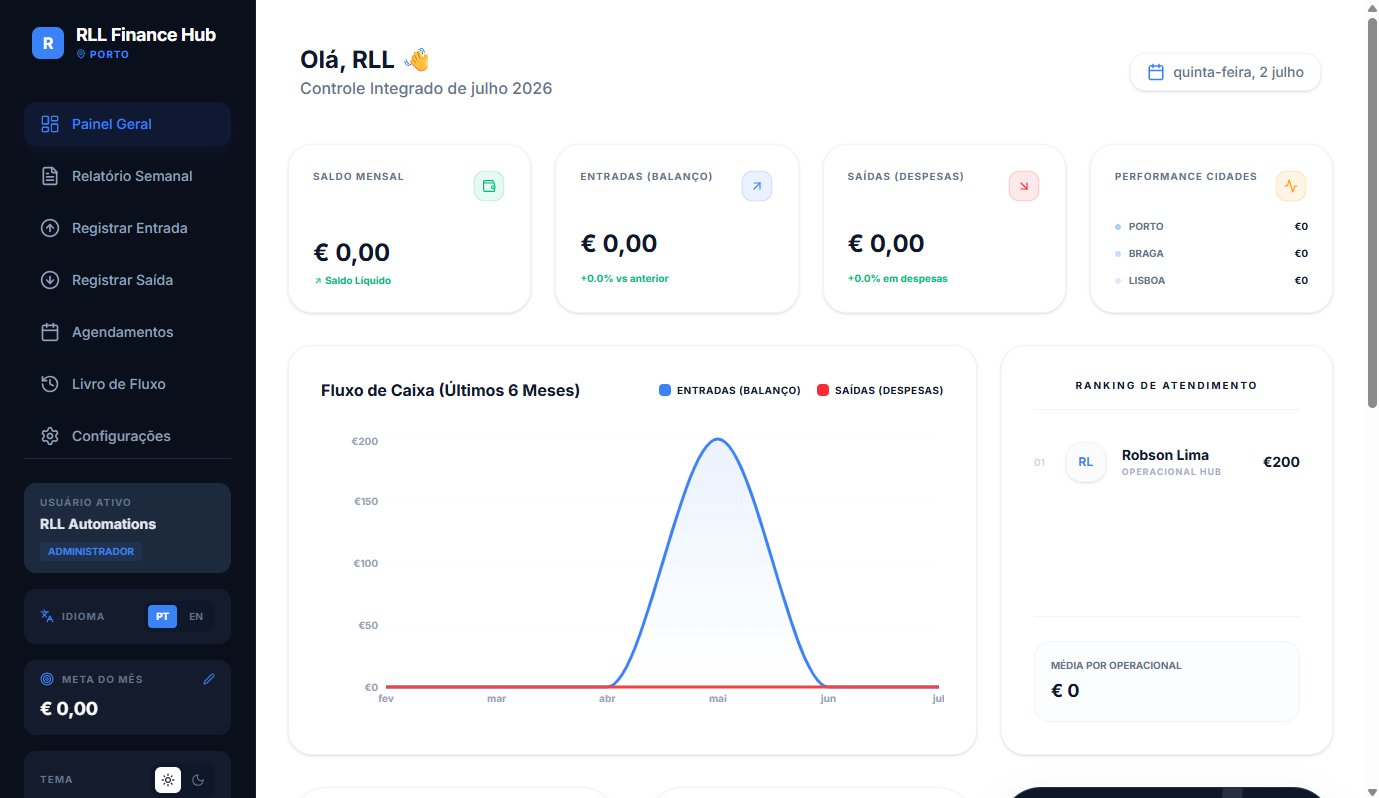Click the Média por Operacional box
Image resolution: width=1379 pixels, height=798 pixels.
tap(1166, 681)
